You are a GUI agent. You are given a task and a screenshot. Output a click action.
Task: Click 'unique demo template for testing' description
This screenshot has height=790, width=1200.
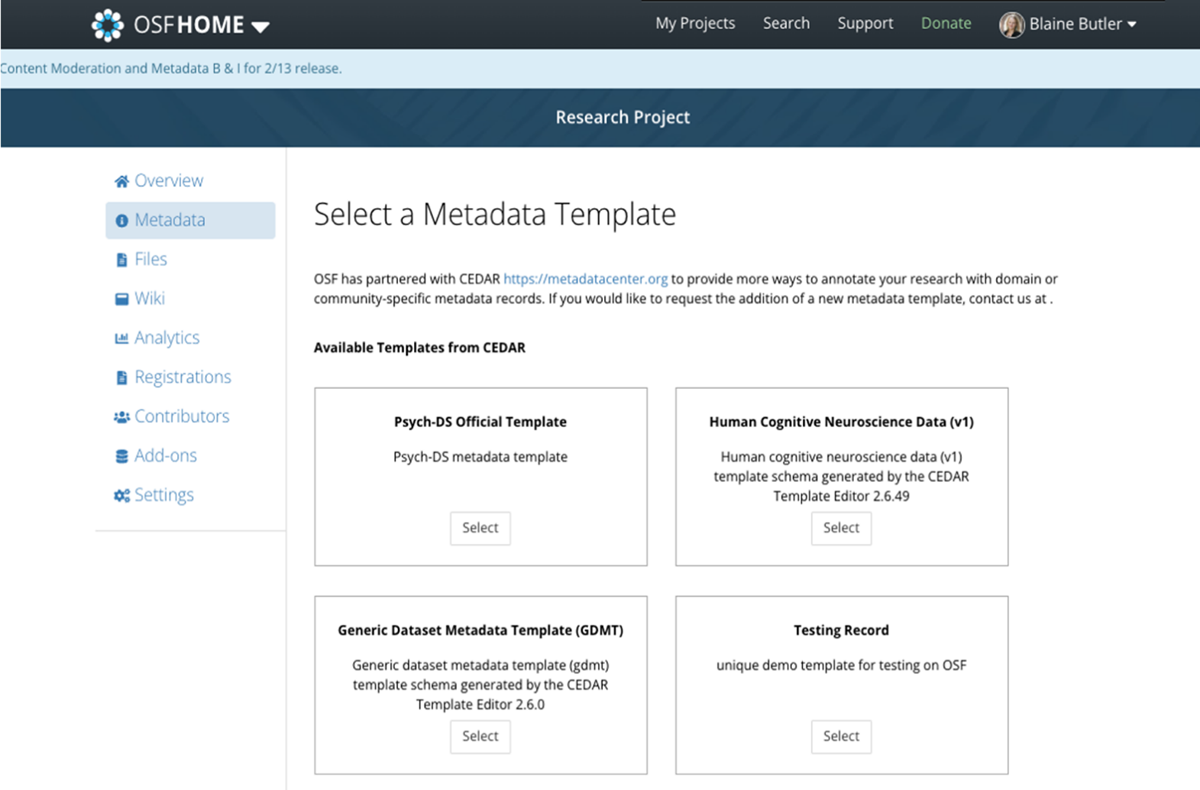coord(841,666)
